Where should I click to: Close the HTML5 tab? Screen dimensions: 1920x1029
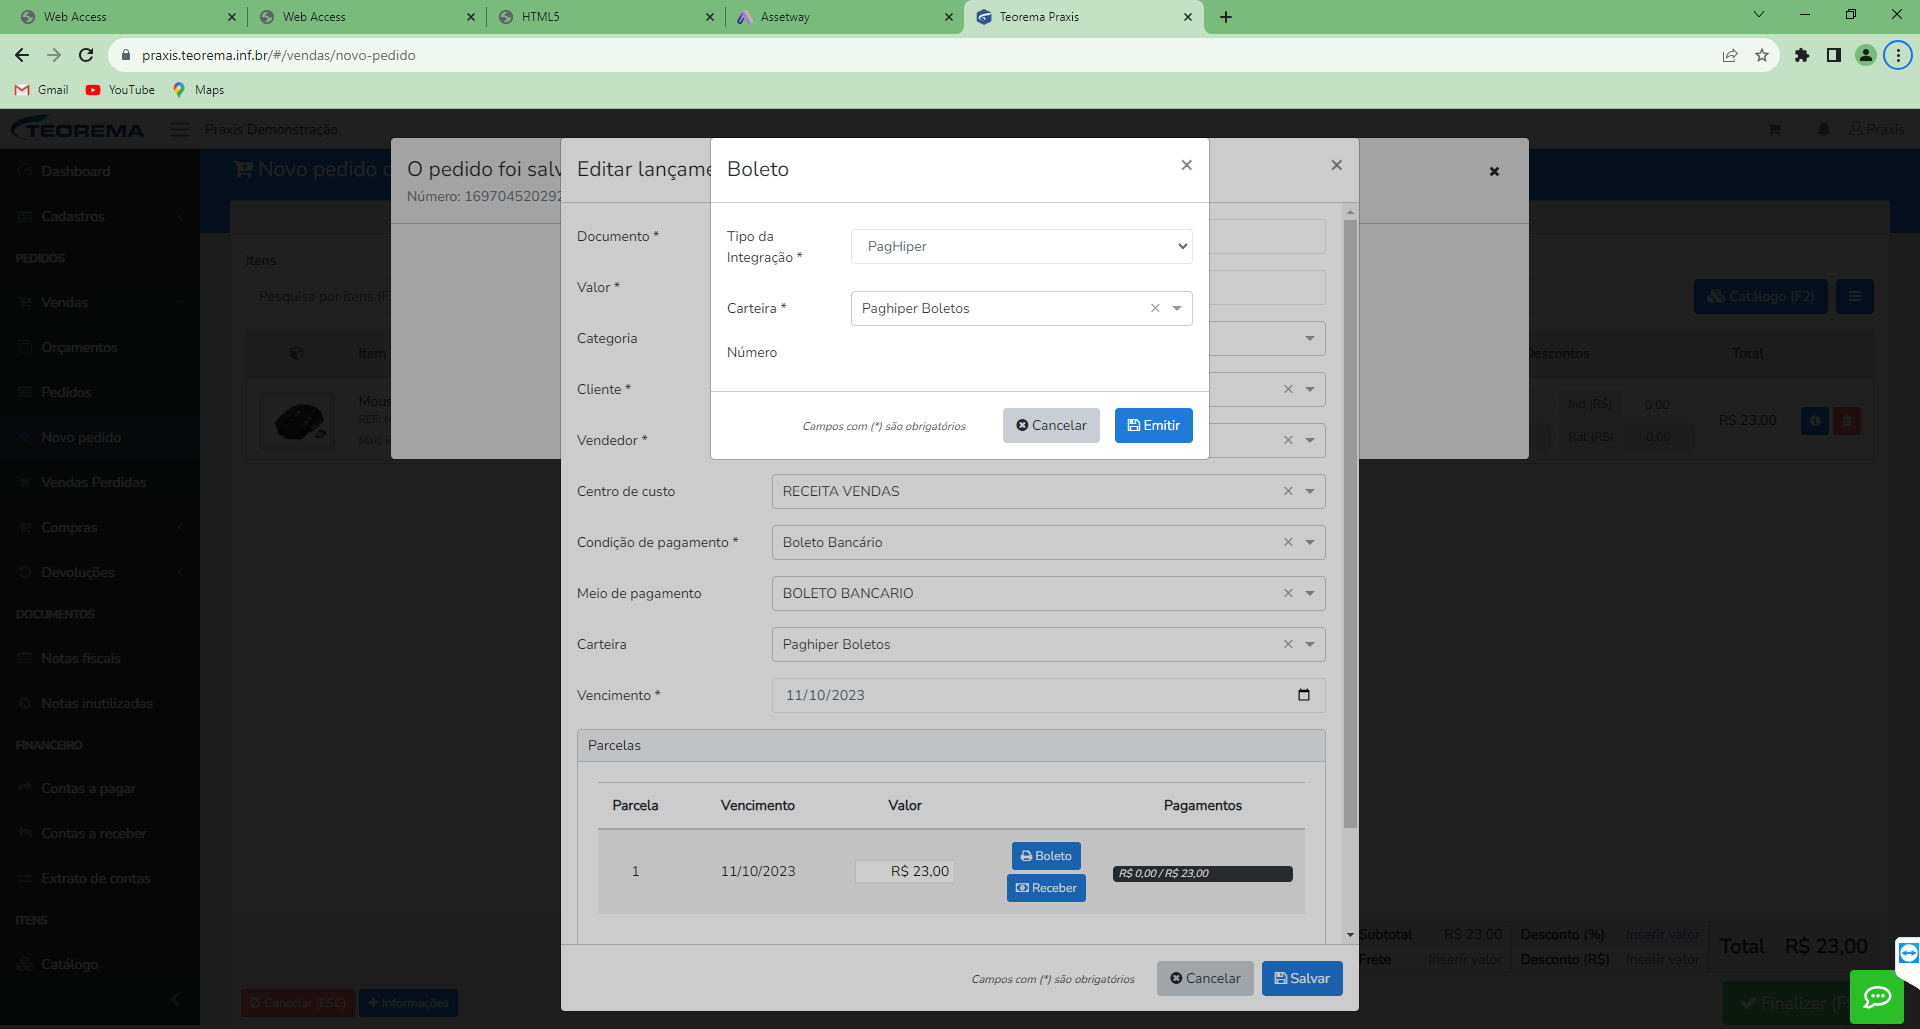pos(710,17)
